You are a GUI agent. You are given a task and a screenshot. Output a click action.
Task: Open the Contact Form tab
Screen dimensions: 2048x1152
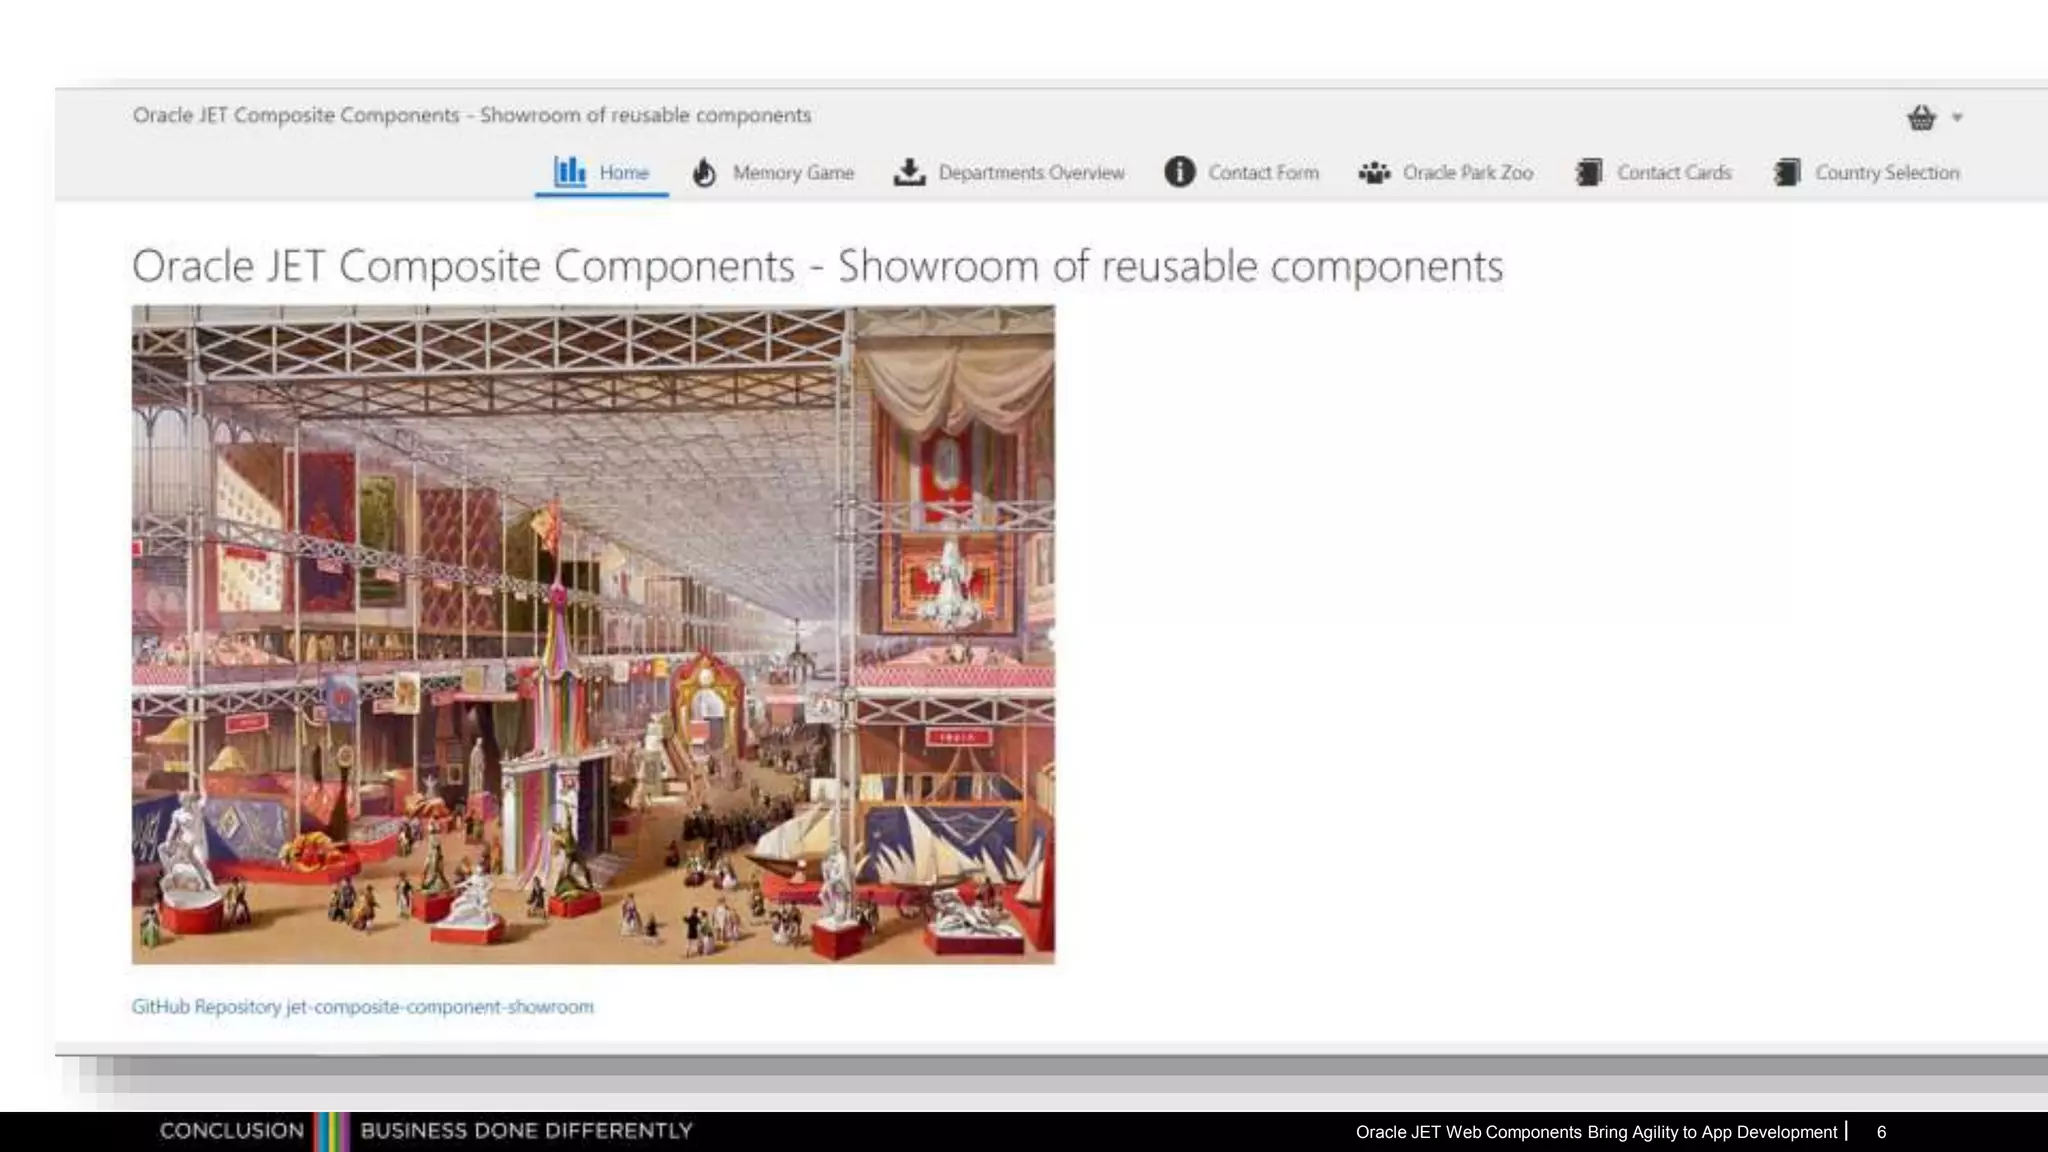click(x=1242, y=173)
